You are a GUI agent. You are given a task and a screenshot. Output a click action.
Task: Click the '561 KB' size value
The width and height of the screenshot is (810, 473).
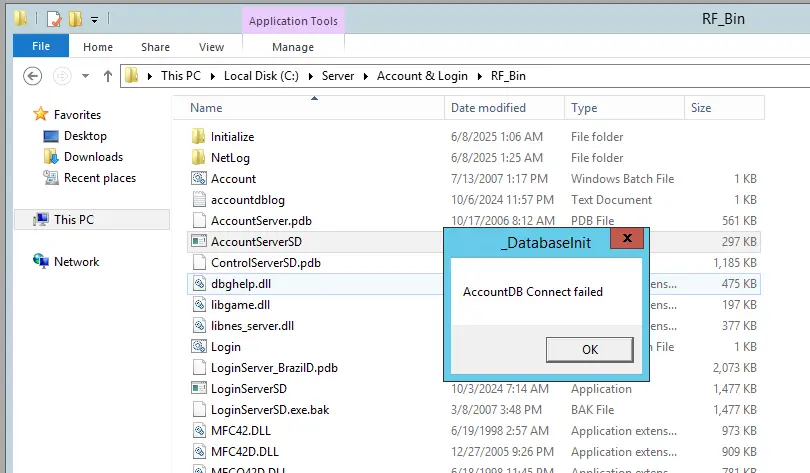click(739, 221)
